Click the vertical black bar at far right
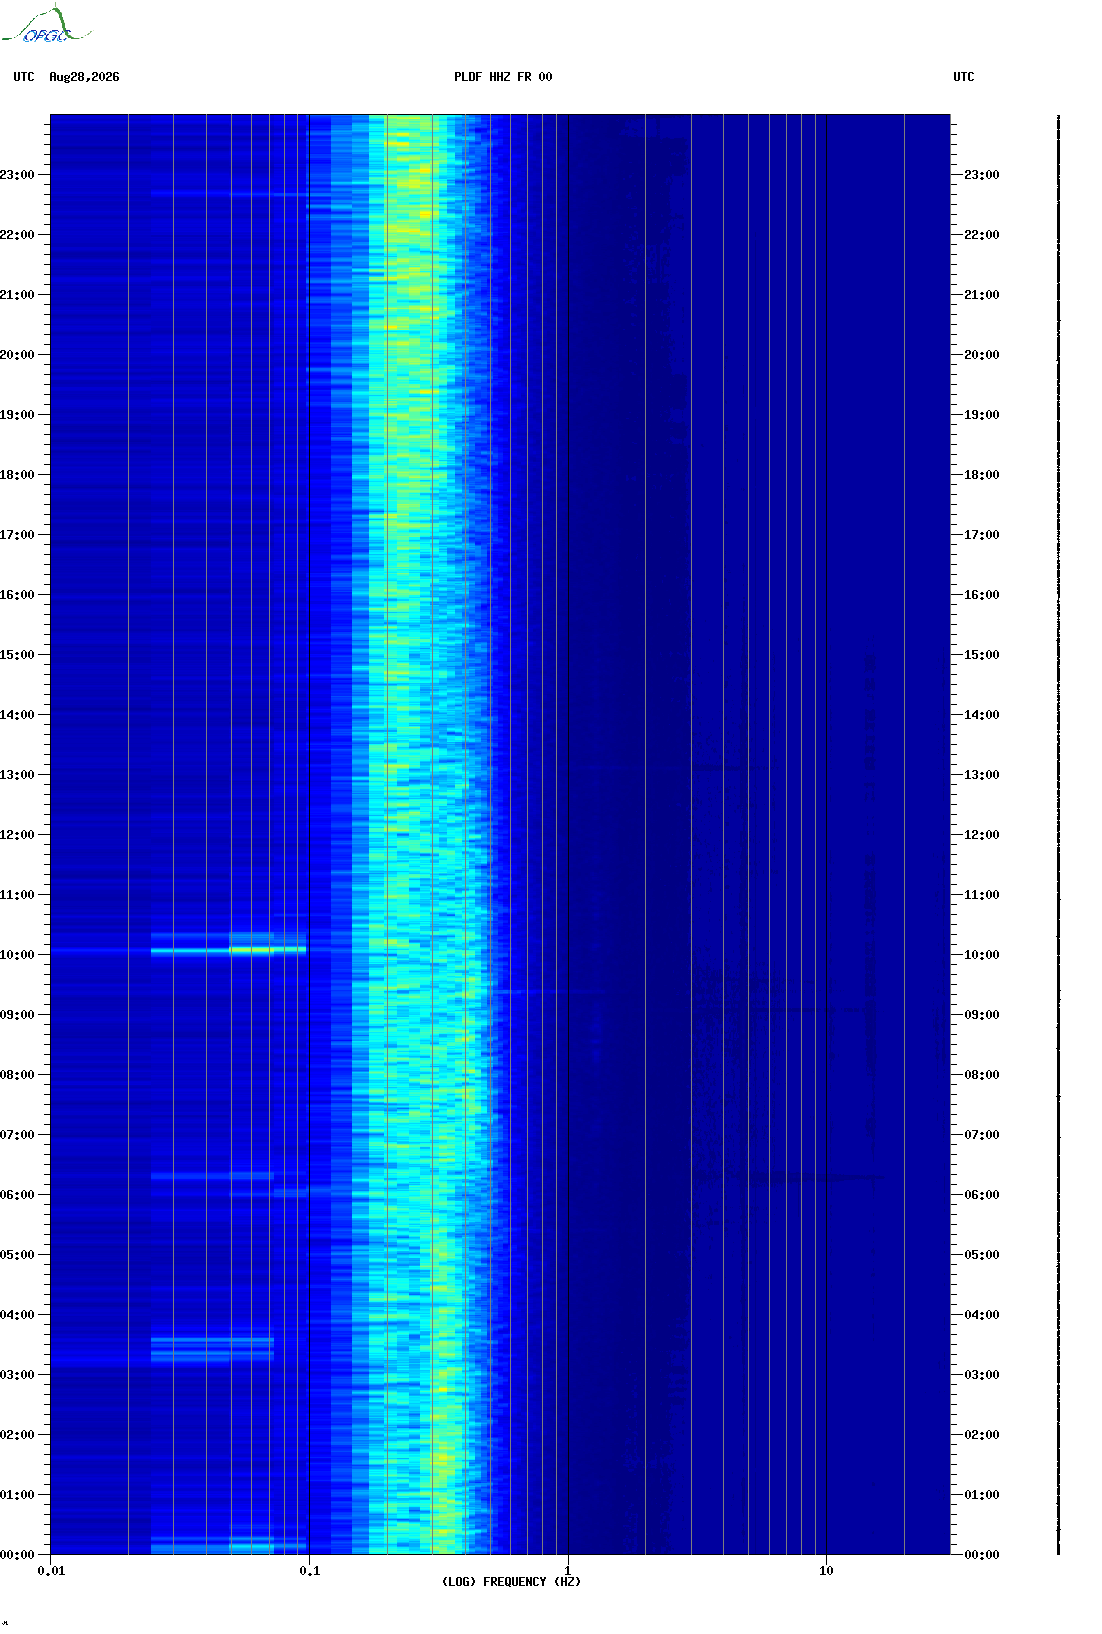 [x=1058, y=835]
